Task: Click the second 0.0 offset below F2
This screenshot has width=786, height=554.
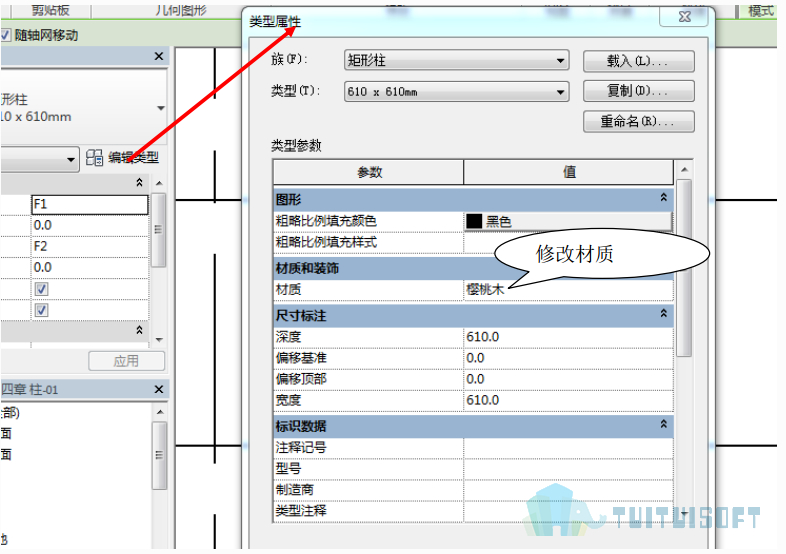Action: [x=90, y=268]
